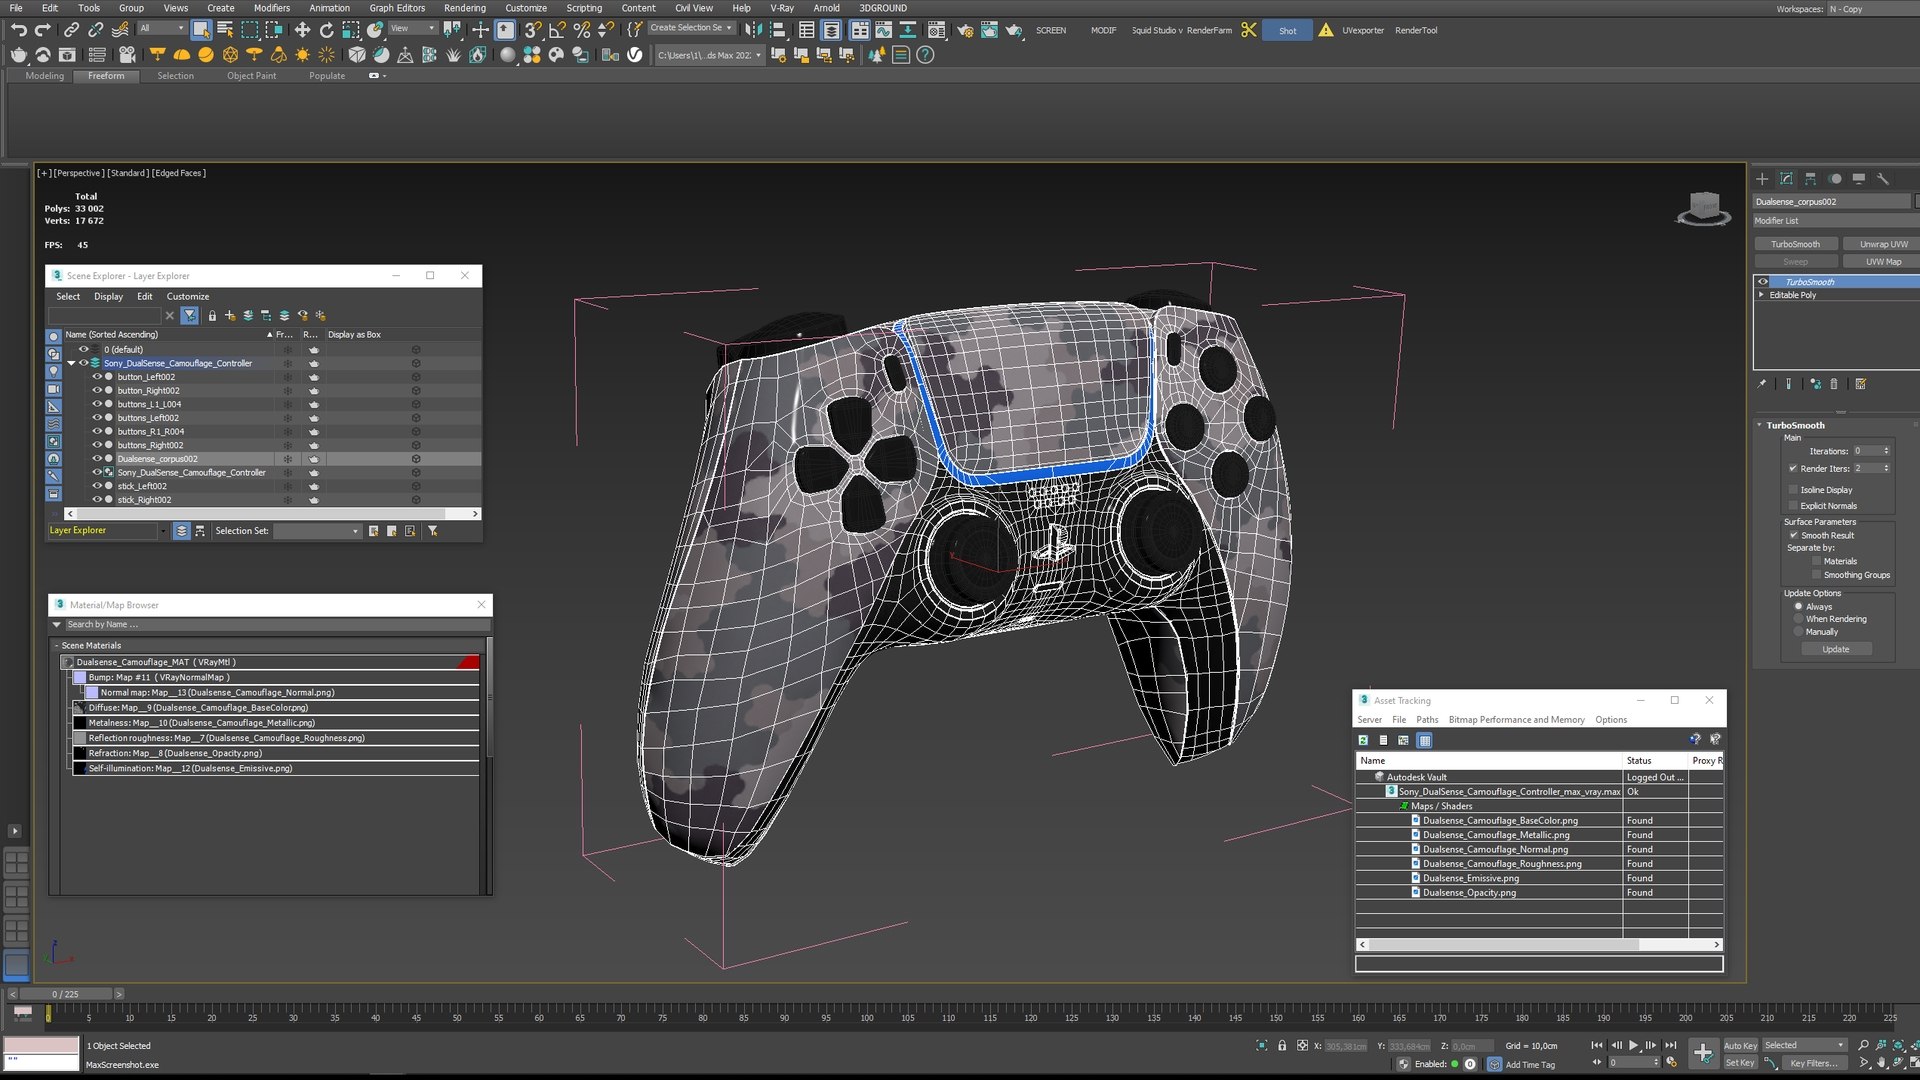The image size is (1920, 1080).
Task: Refresh the Asset Tracking list
Action: (x=1363, y=740)
